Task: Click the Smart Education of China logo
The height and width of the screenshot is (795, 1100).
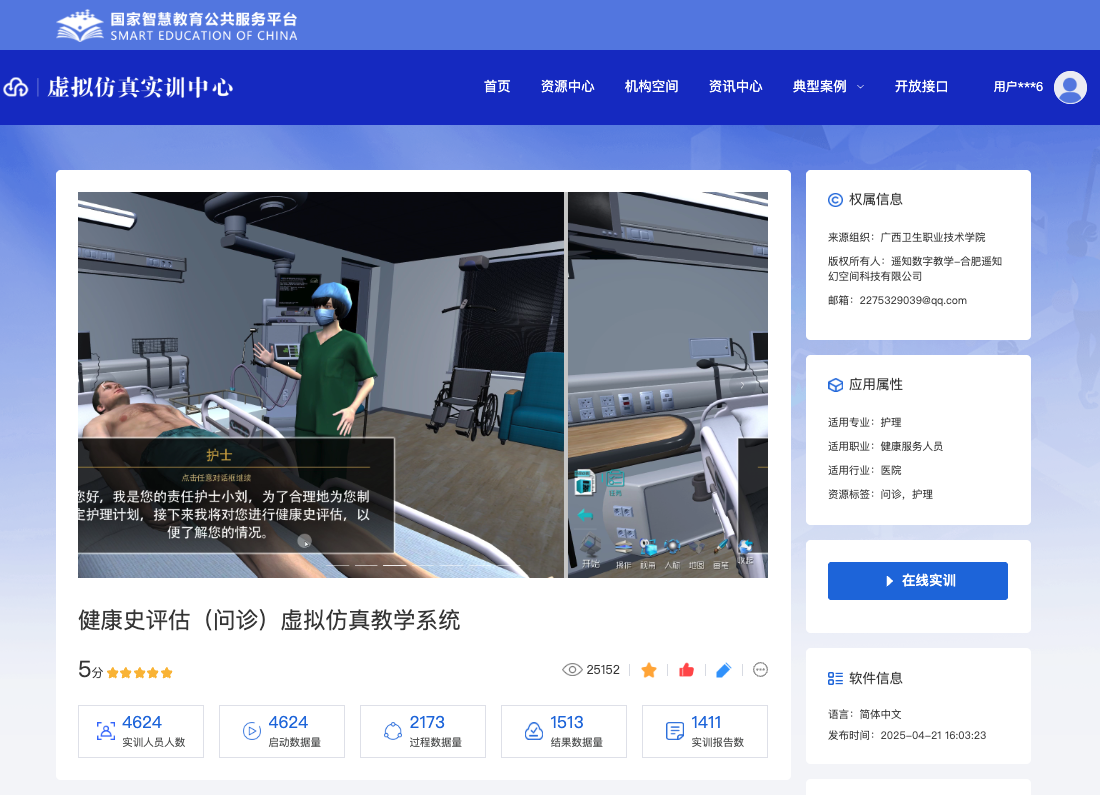Action: 177,26
